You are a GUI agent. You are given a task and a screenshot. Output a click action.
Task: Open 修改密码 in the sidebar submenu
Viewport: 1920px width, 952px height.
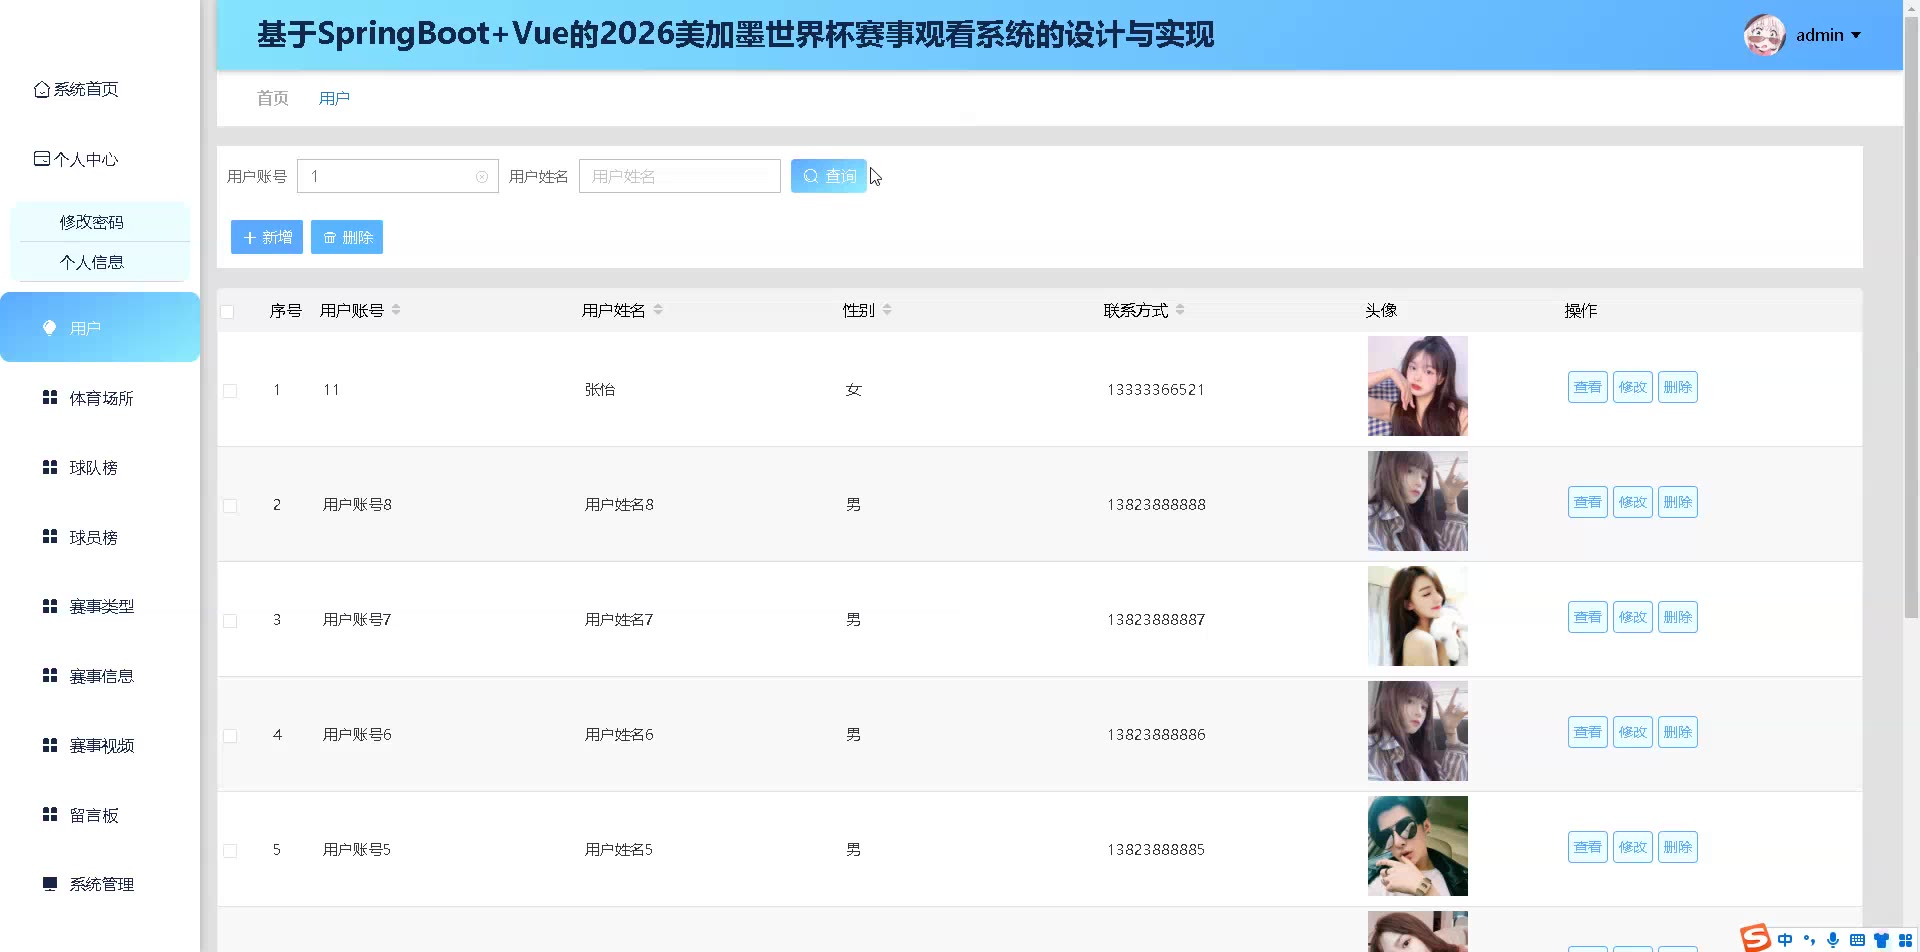pyautogui.click(x=92, y=222)
